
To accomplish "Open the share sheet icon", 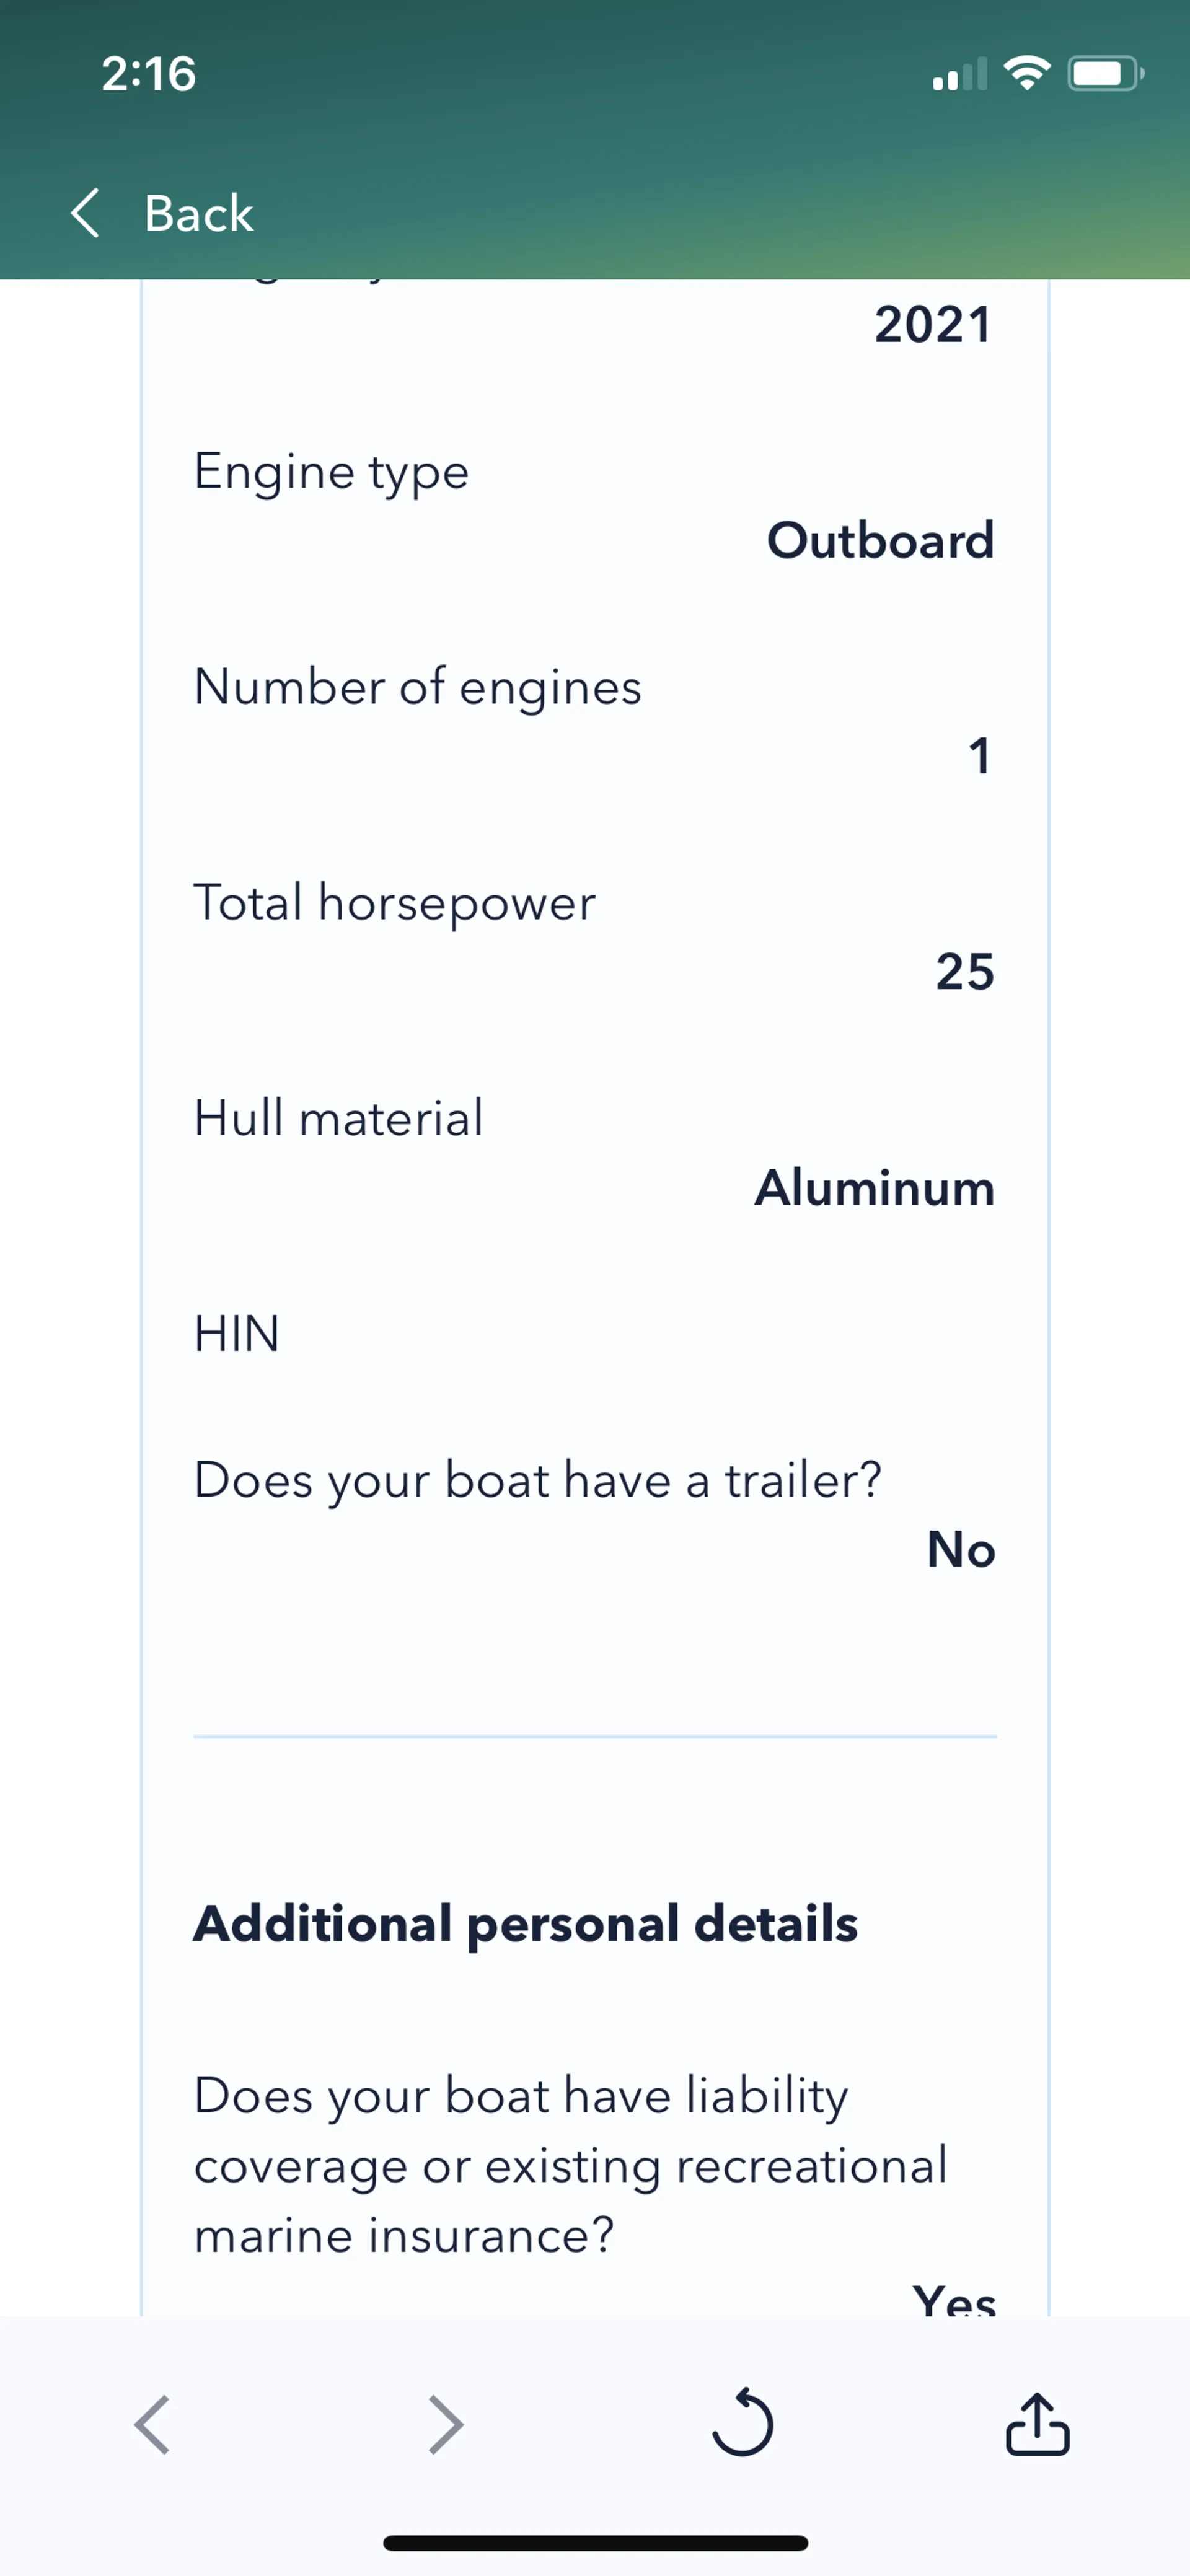I will 1037,2423.
